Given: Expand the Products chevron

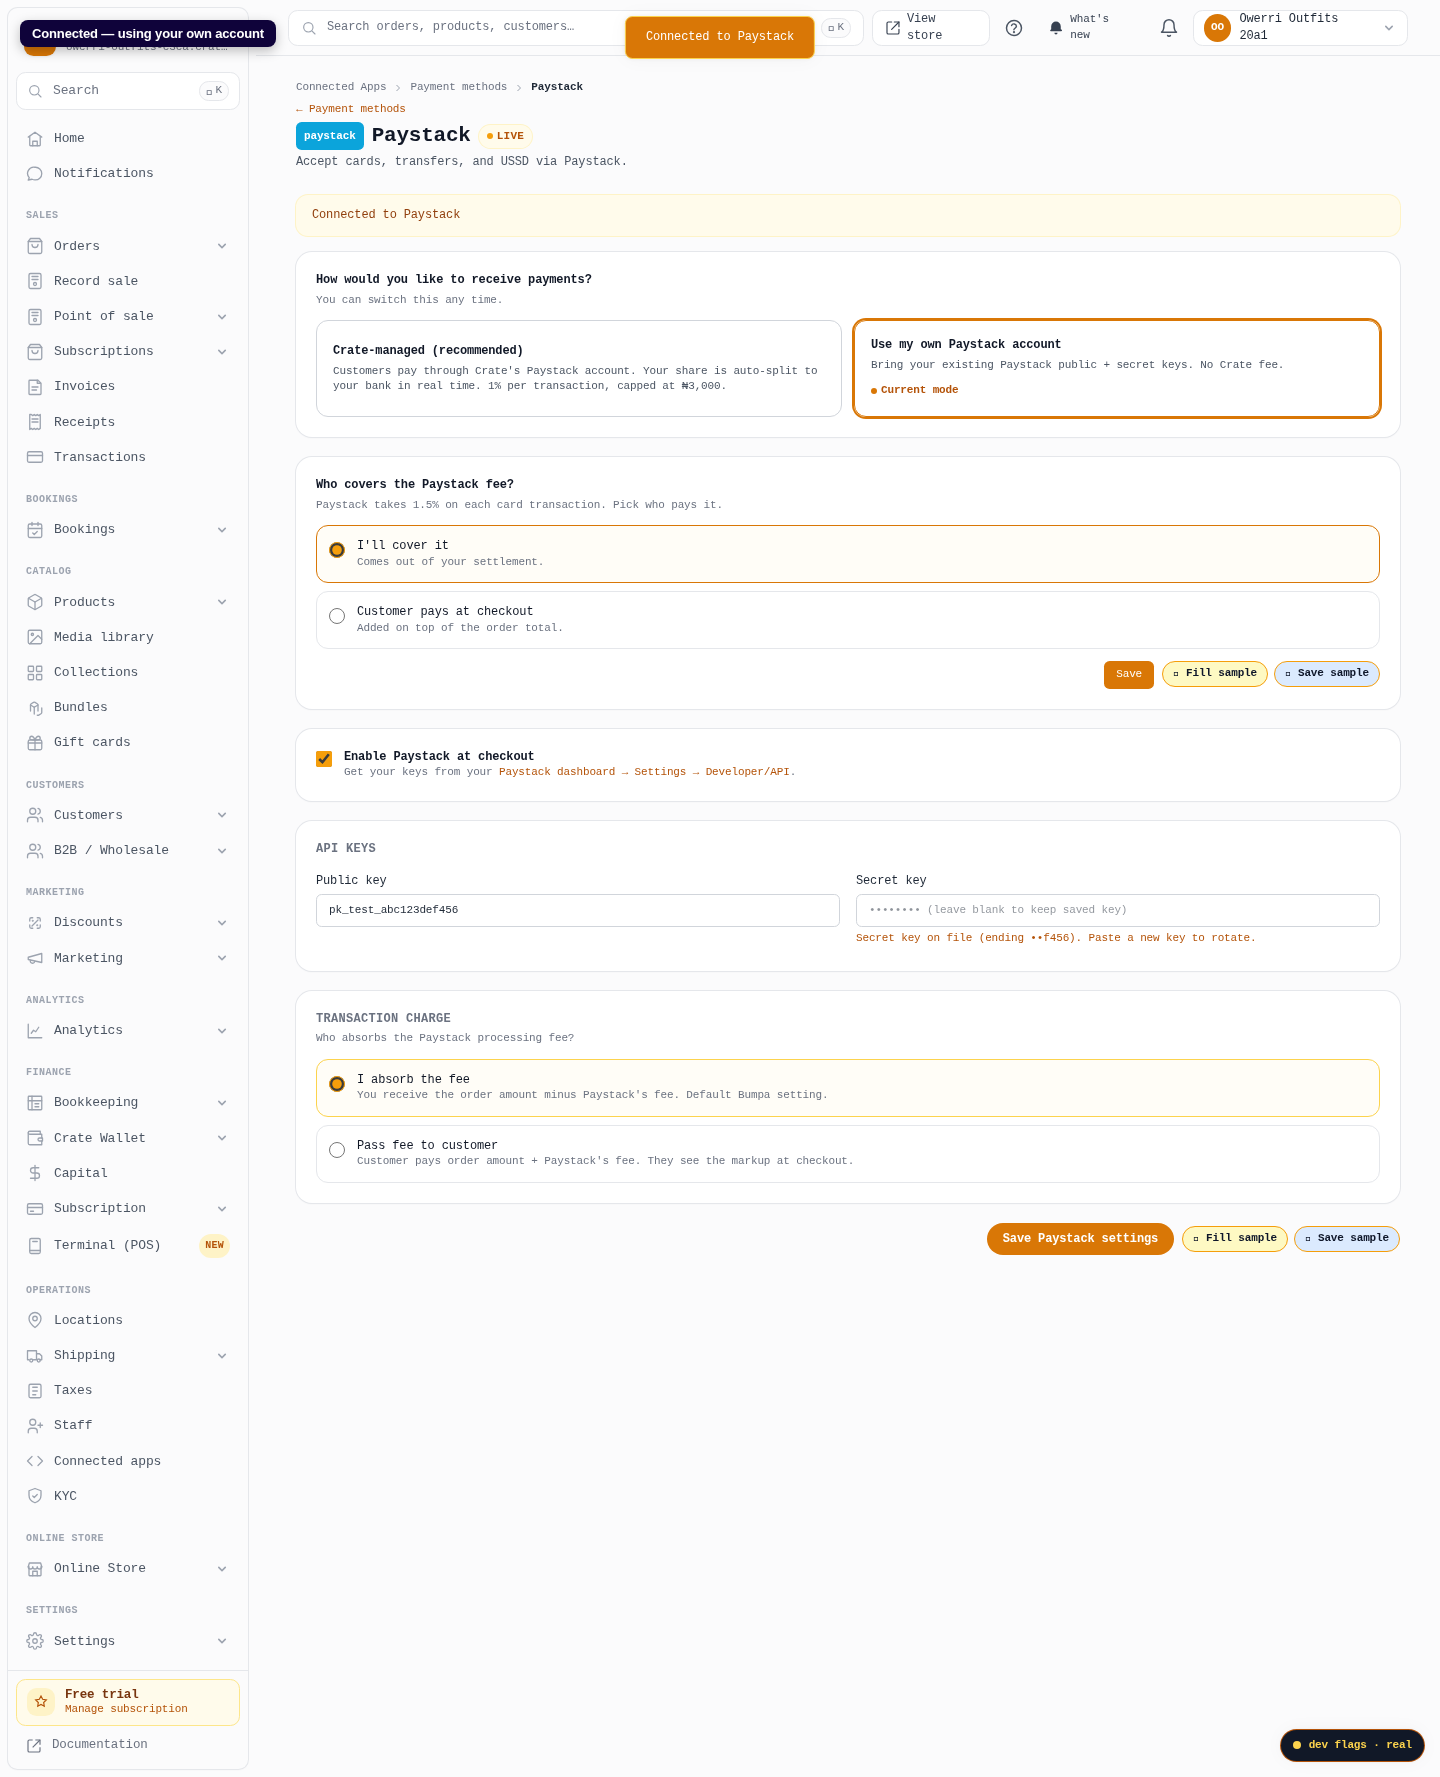Looking at the screenshot, I should click(x=222, y=602).
